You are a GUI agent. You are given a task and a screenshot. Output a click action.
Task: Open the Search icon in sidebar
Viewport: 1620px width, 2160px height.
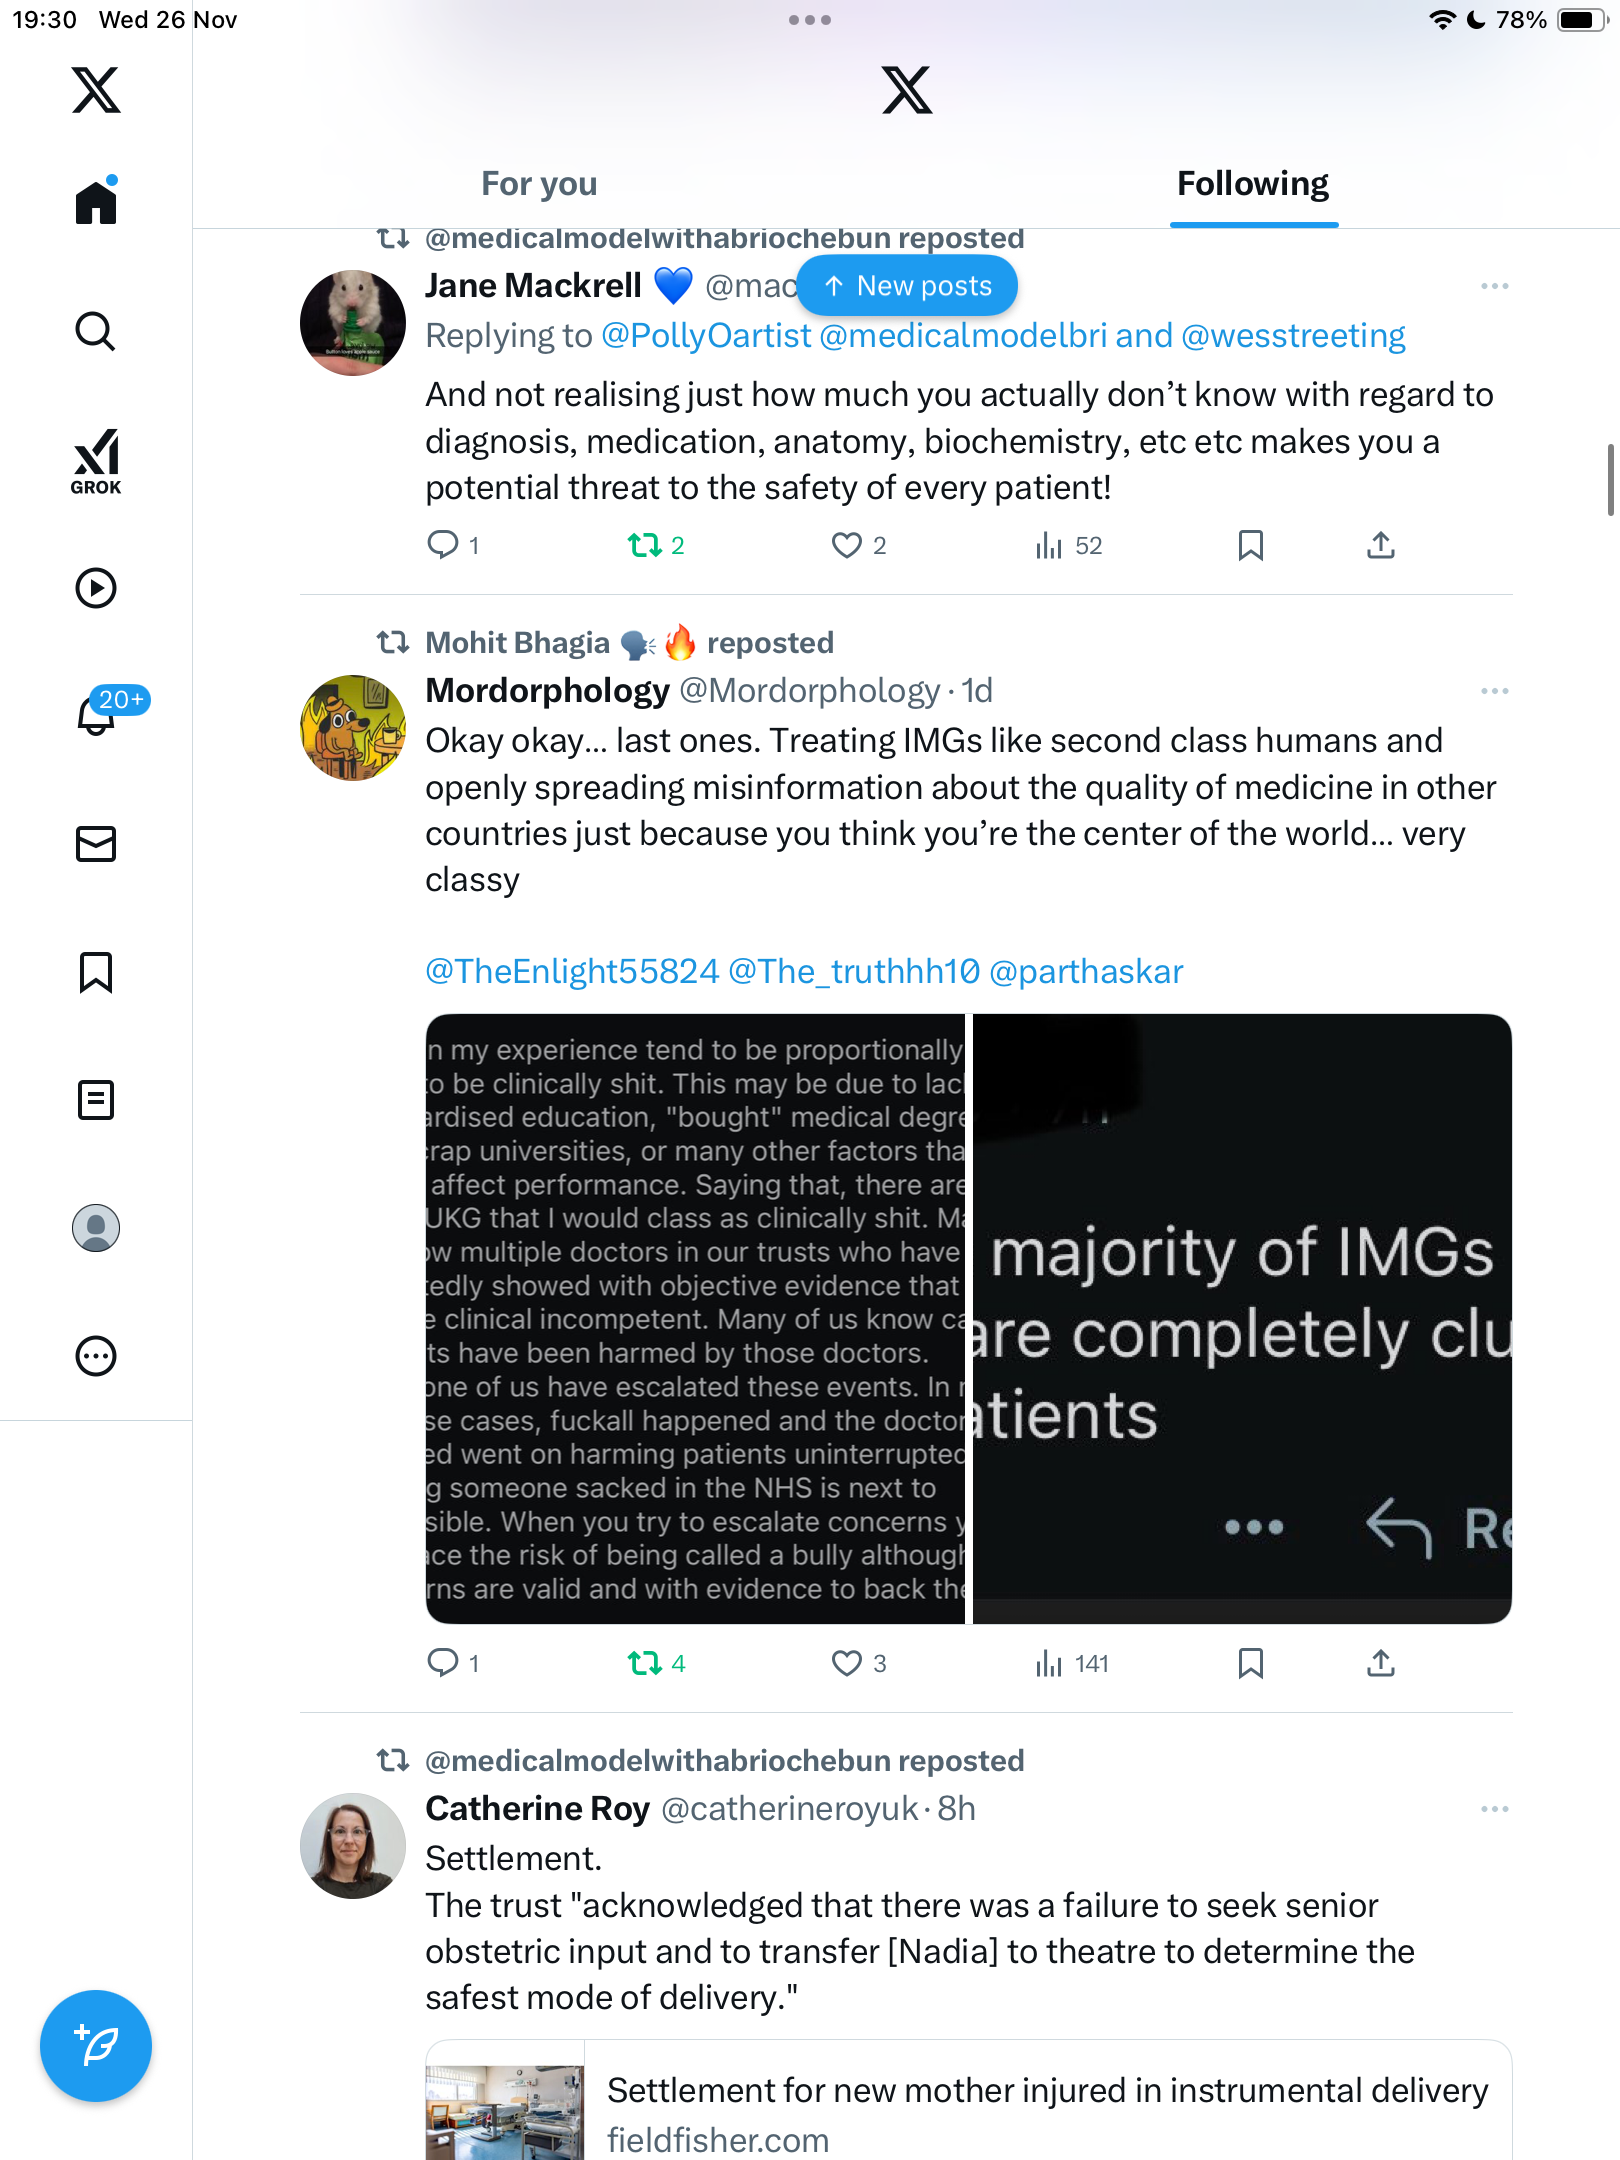96,331
